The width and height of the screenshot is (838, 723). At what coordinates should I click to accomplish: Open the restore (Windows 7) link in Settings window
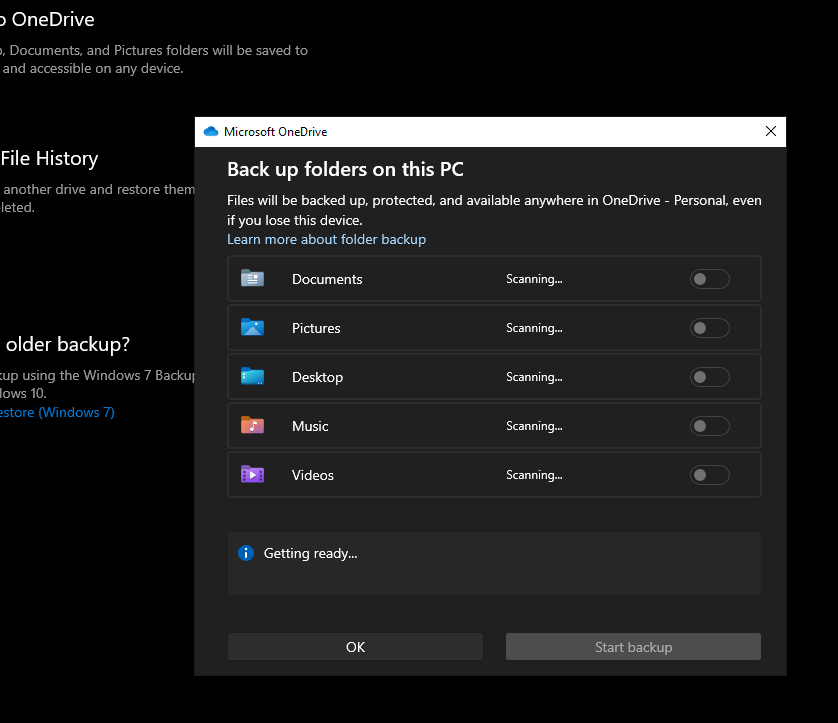[57, 413]
